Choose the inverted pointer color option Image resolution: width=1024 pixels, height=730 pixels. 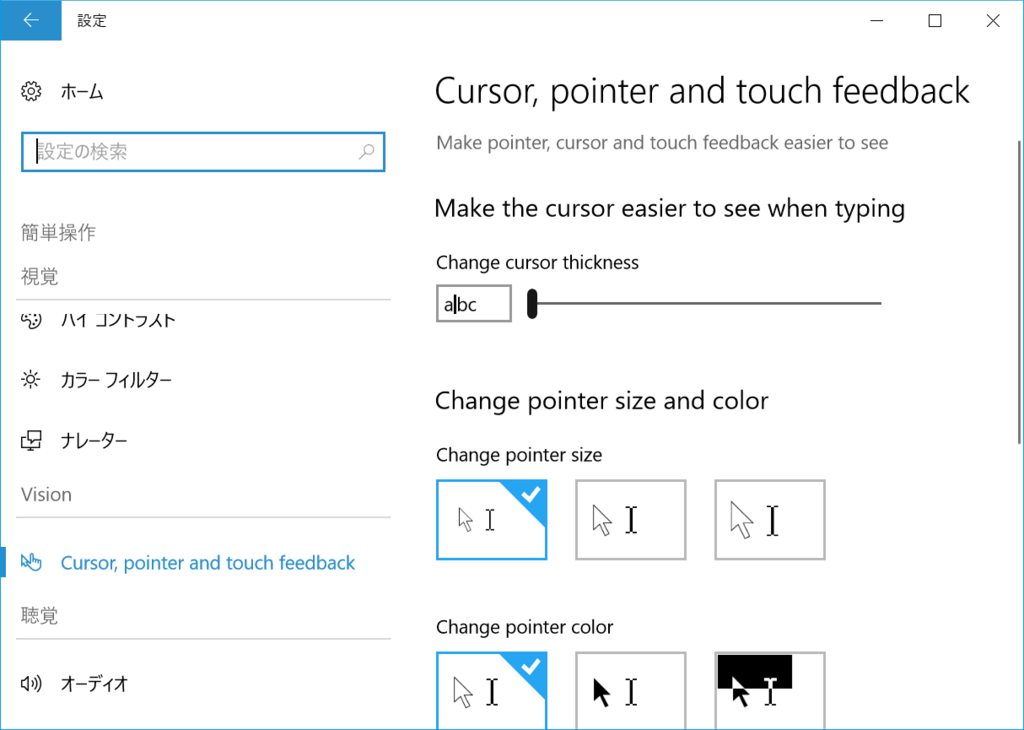[x=769, y=691]
